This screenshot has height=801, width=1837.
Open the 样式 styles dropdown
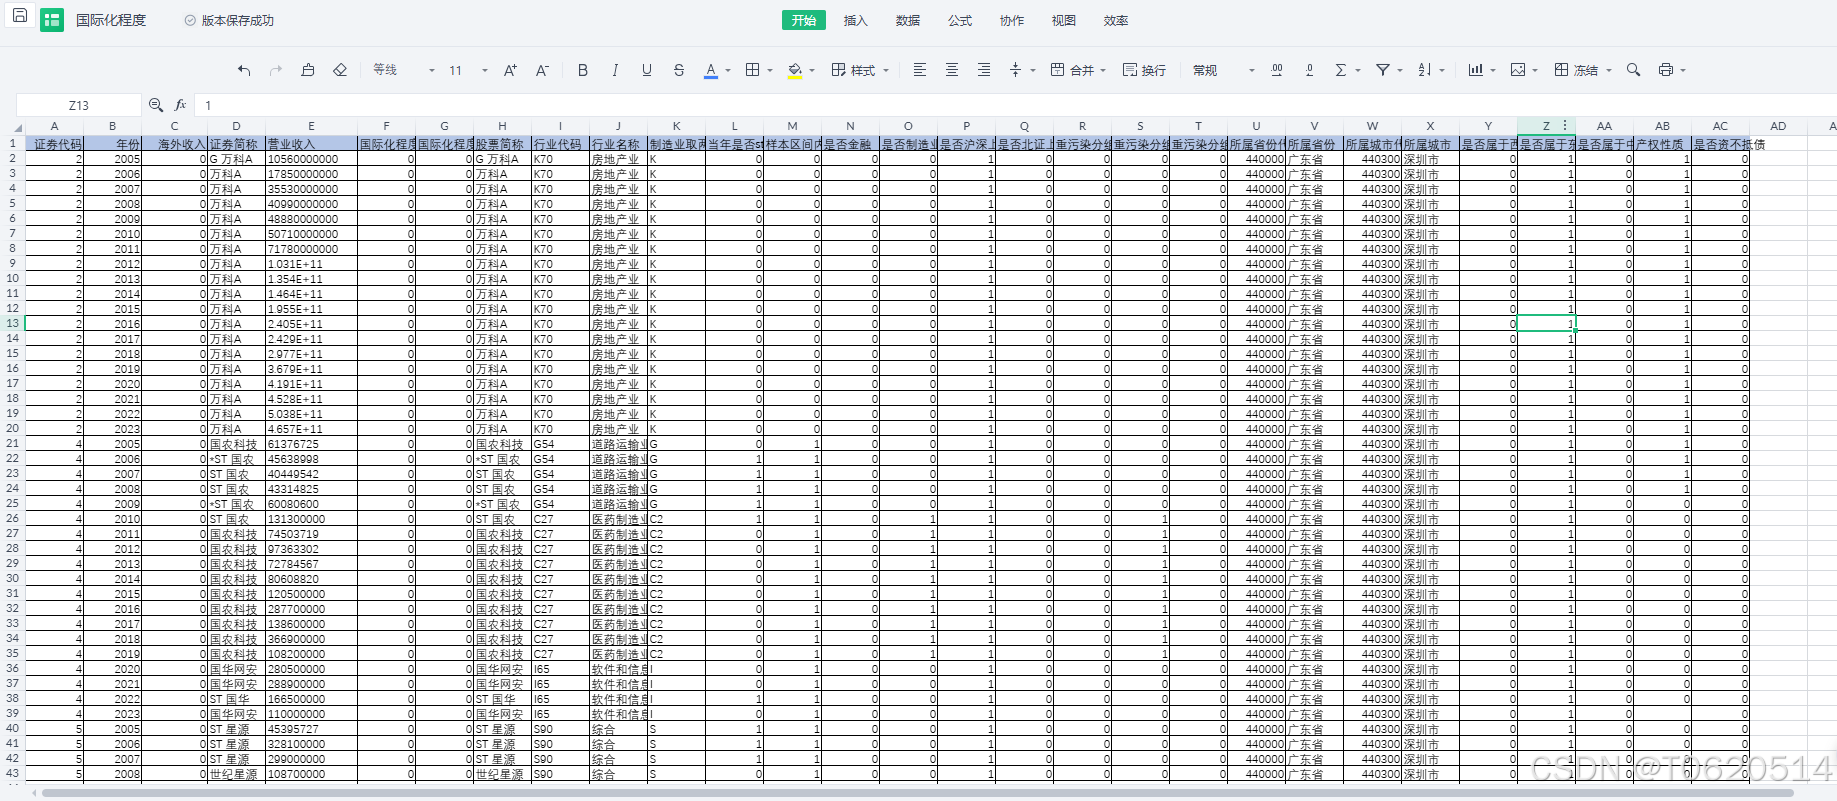pyautogui.click(x=860, y=70)
